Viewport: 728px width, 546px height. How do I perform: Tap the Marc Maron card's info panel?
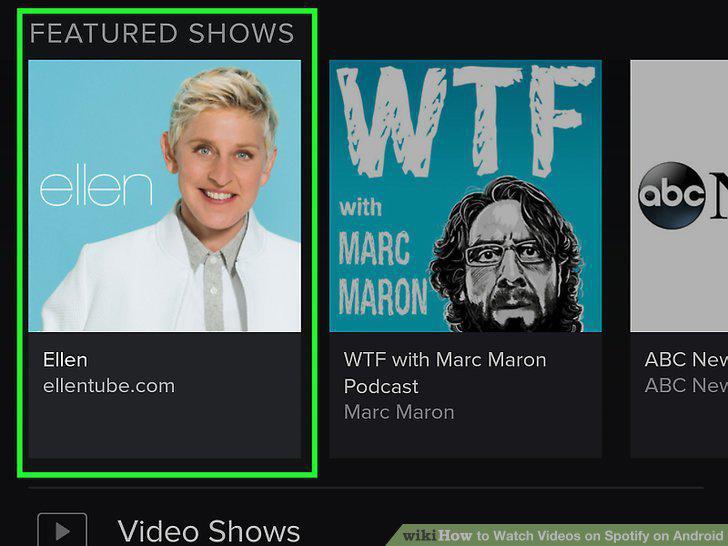point(465,395)
